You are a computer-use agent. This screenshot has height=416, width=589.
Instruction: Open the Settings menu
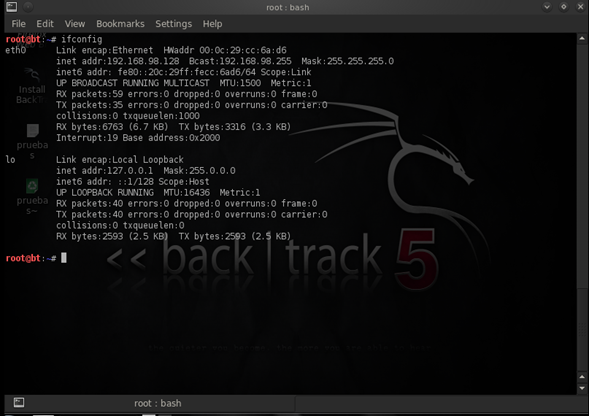tap(174, 24)
